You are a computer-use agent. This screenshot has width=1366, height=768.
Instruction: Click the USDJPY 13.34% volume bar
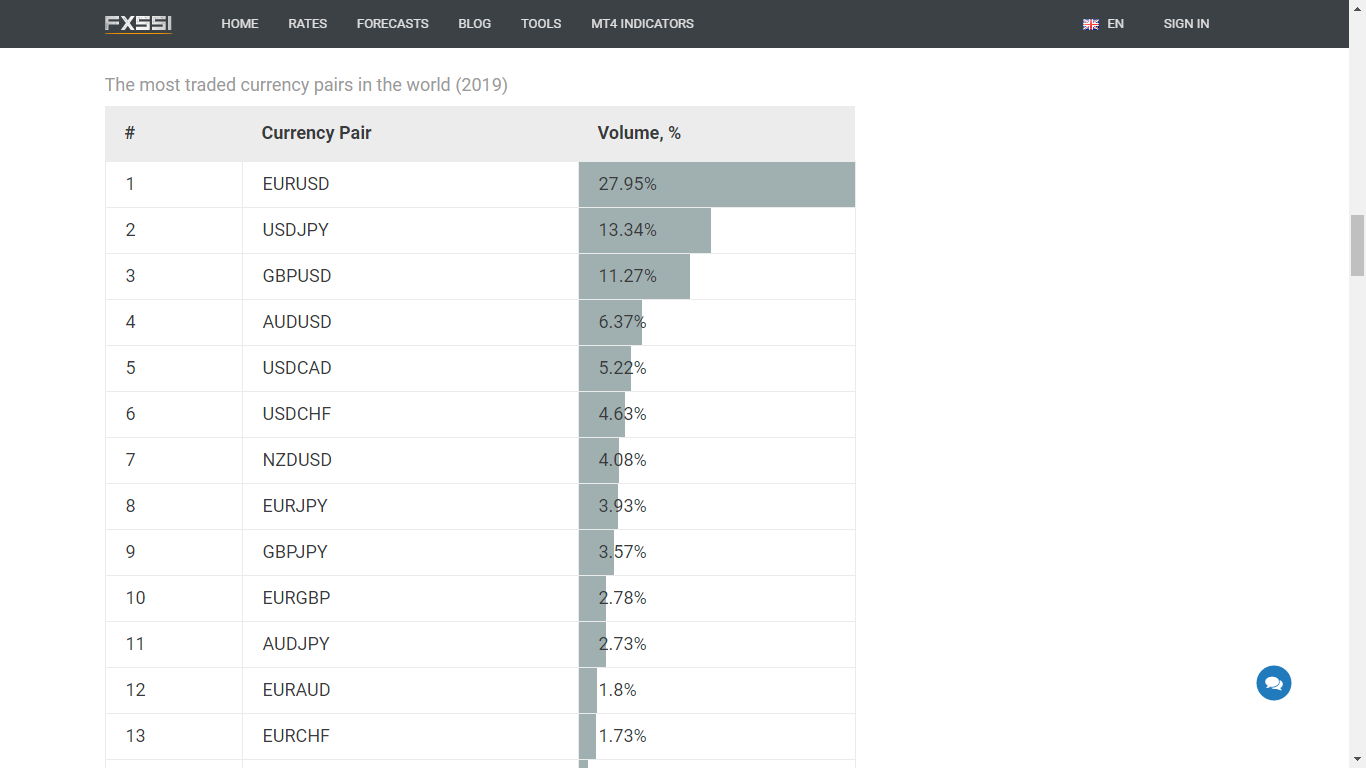645,230
